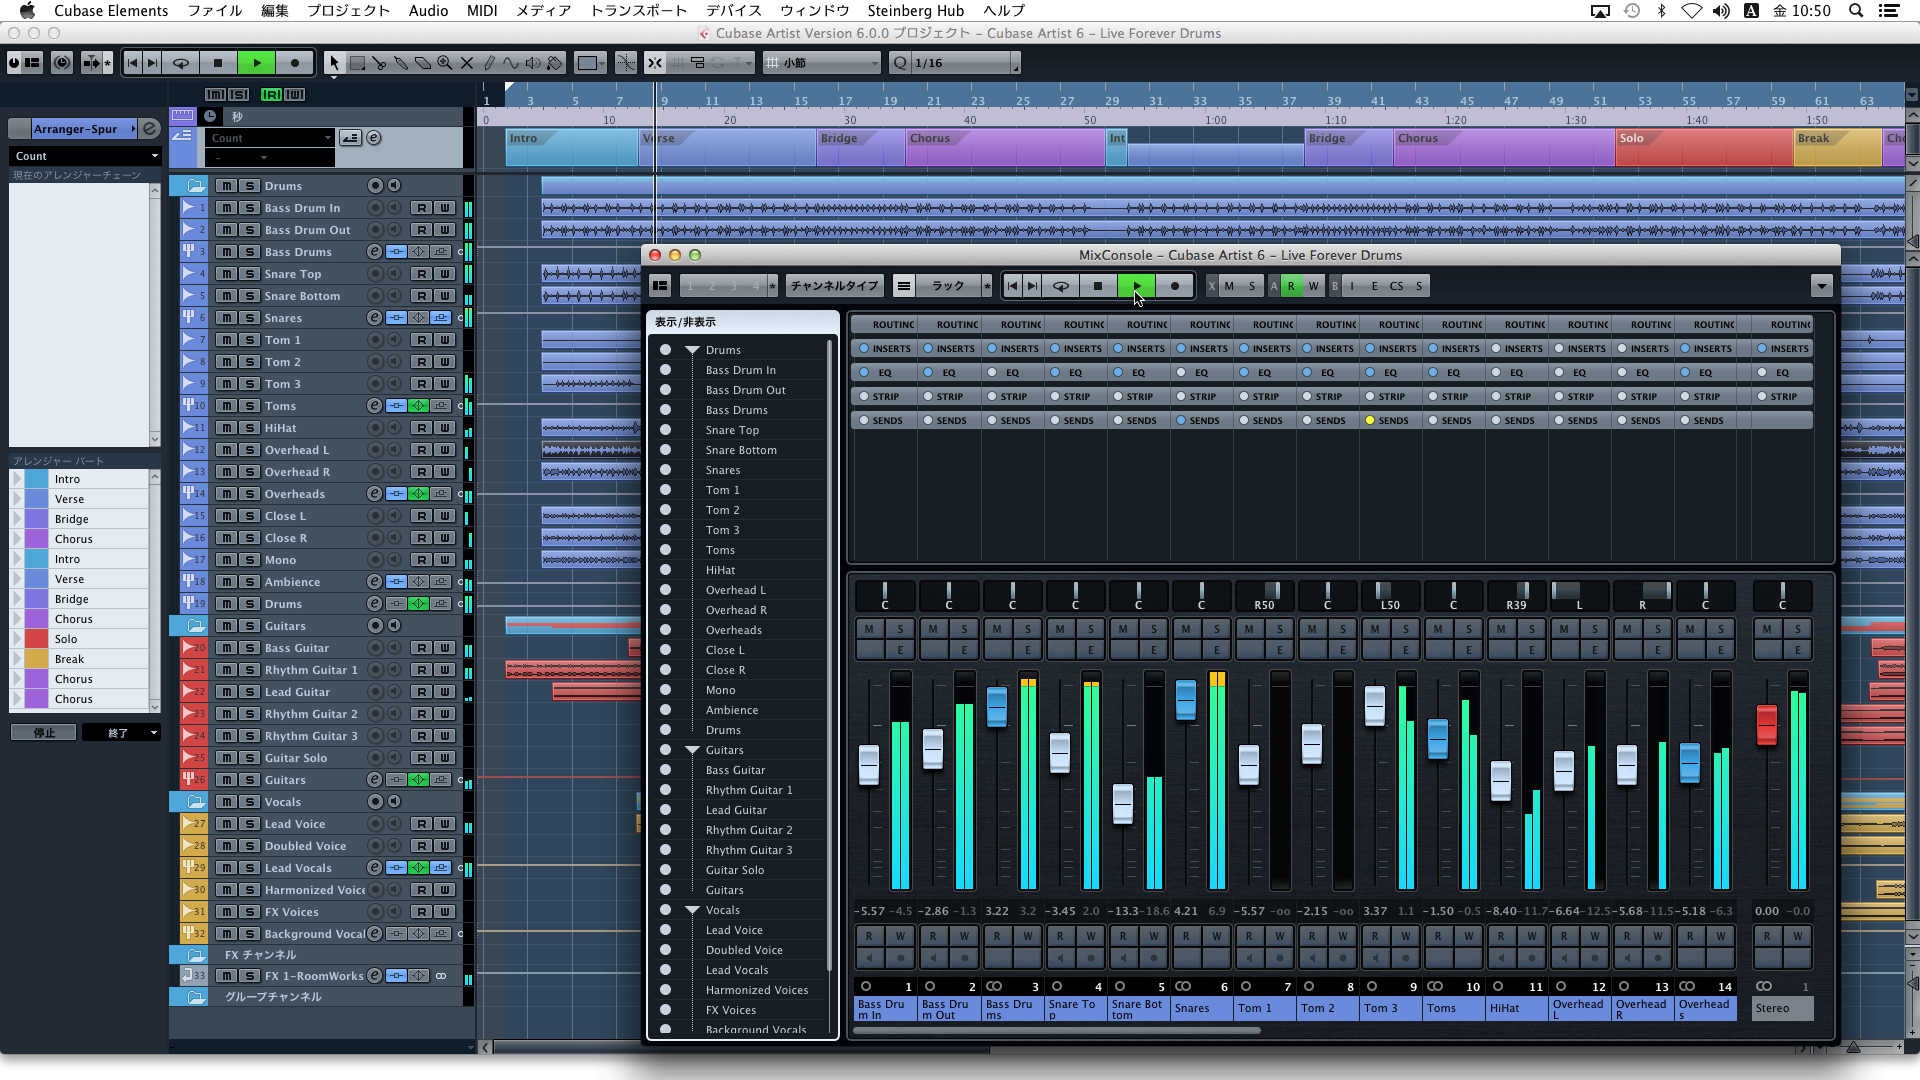Toggle visibility dot for Snare Top channel

665,430
